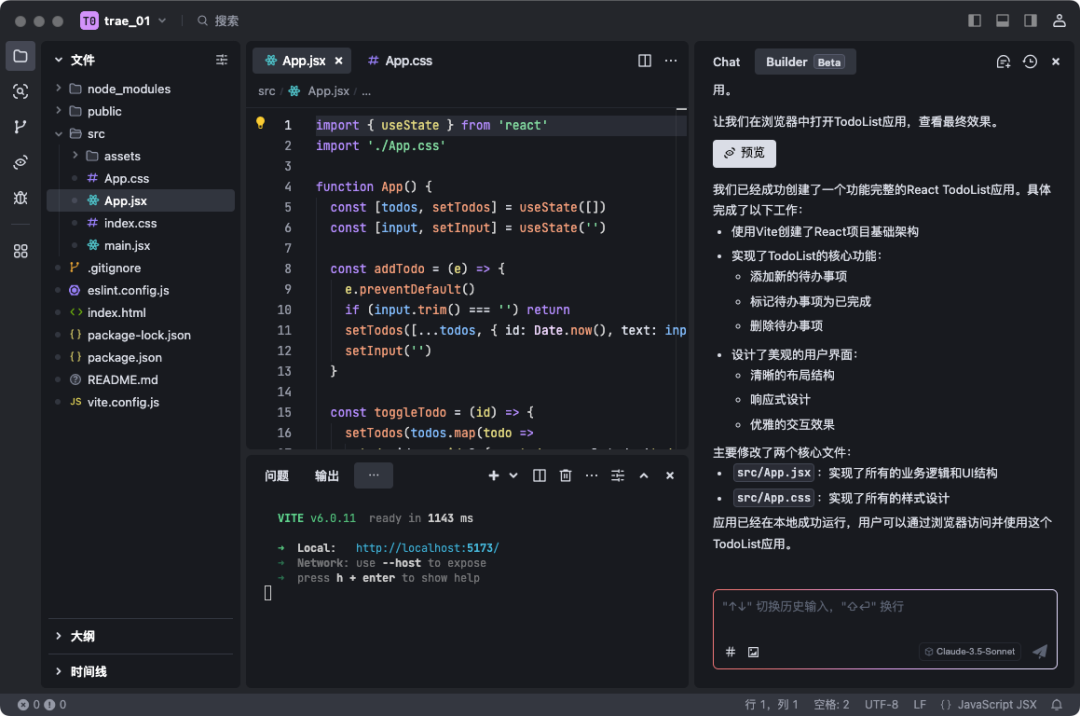Click the lightbulb quick-fix icon
1080x716 pixels.
[260, 123]
